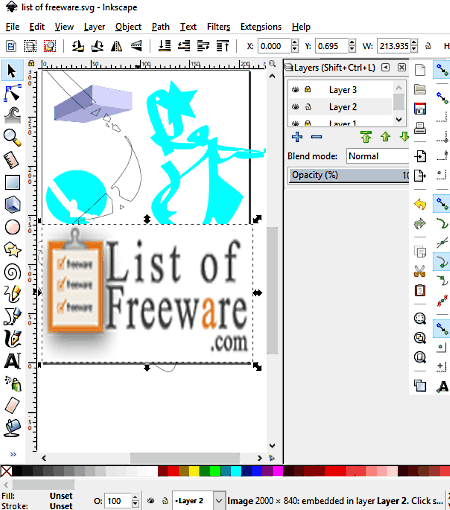This screenshot has width=450, height=510.
Task: Toggle visibility eye of Layer 3
Action: pos(295,89)
